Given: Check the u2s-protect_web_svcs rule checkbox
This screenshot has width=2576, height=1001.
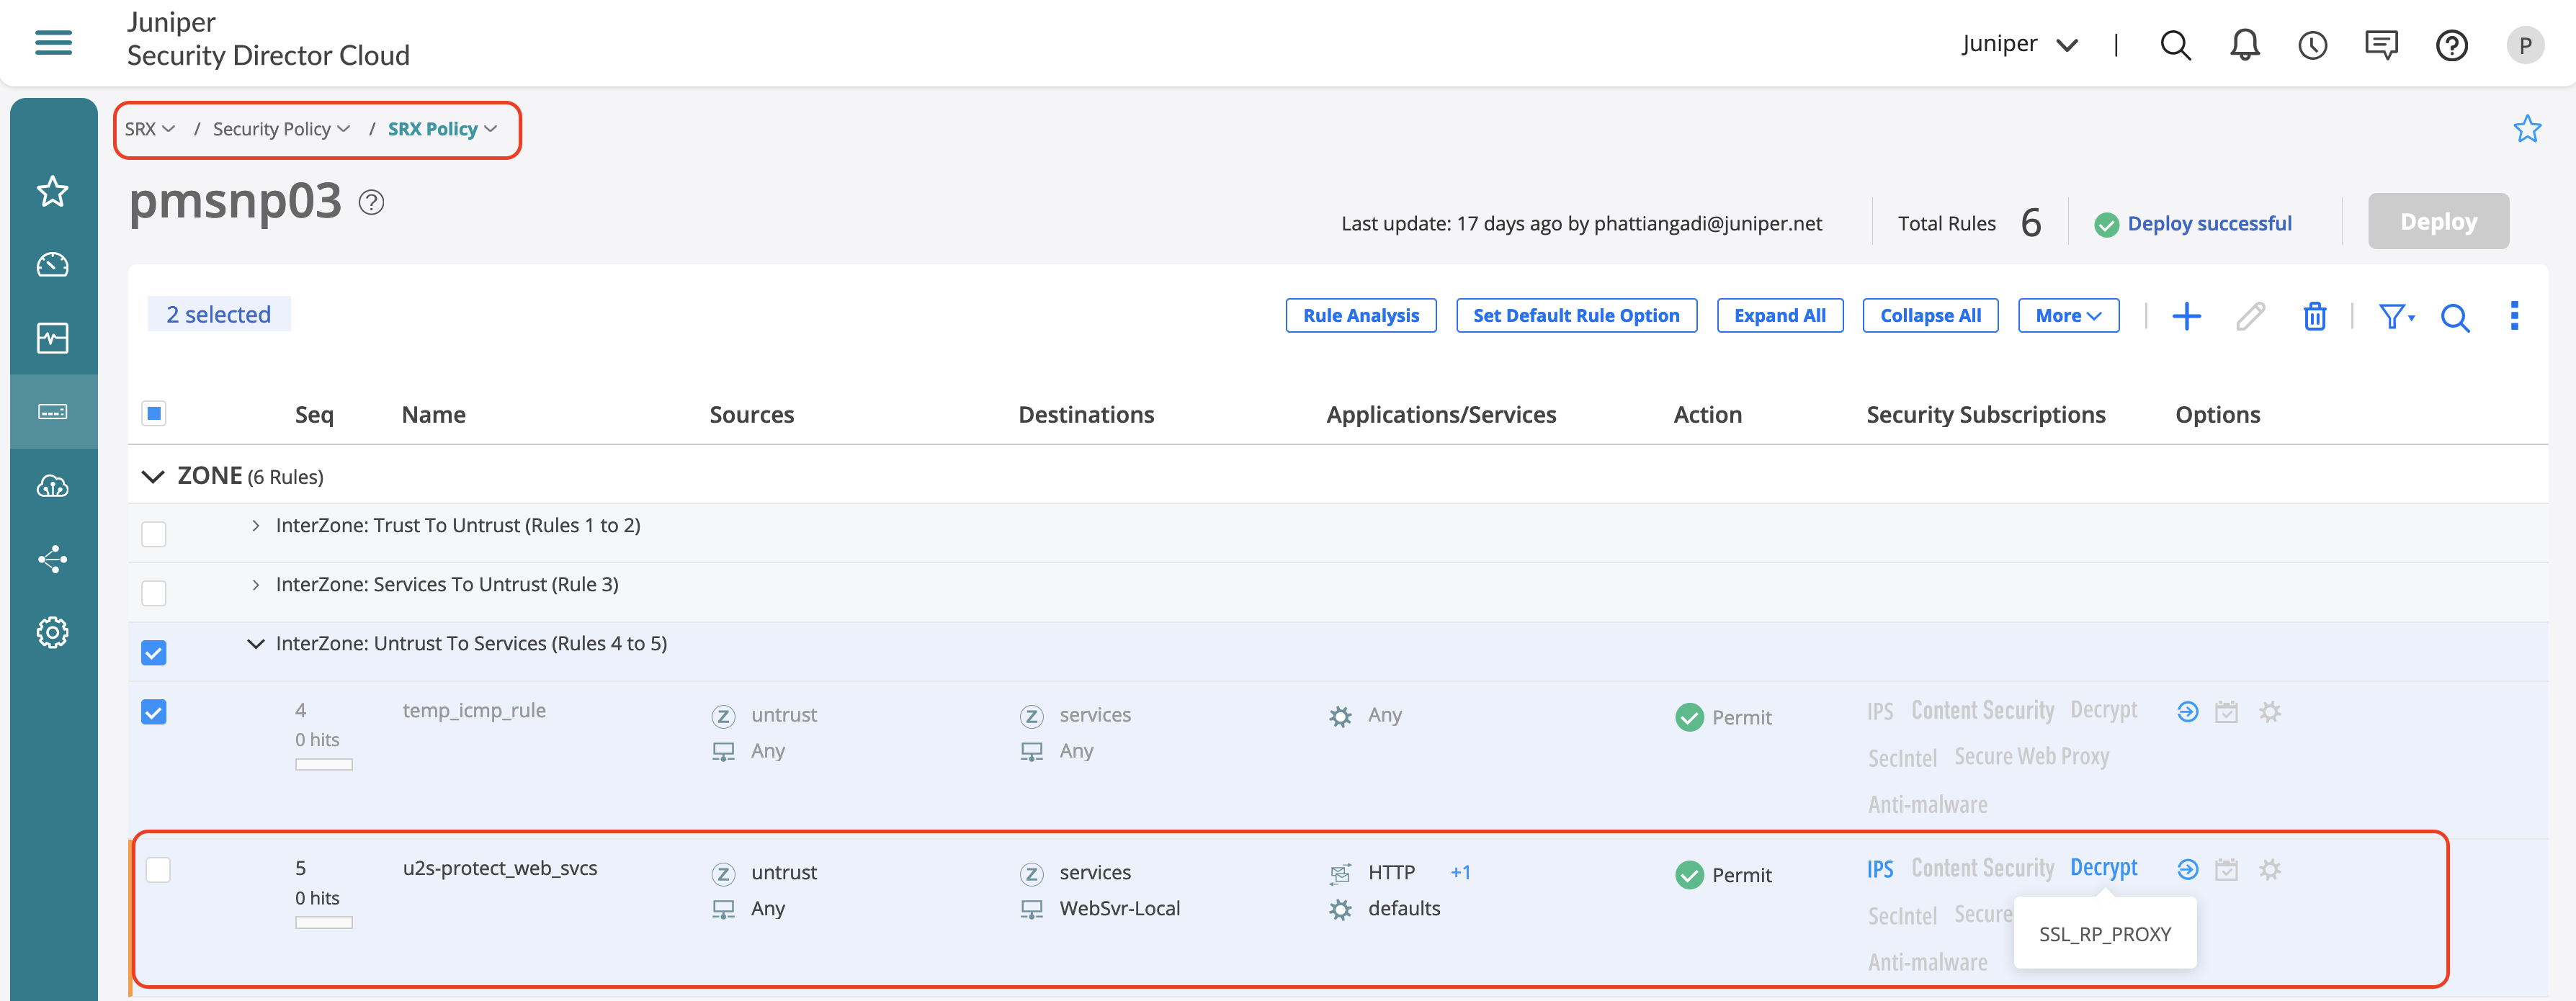Looking at the screenshot, I should 158,870.
